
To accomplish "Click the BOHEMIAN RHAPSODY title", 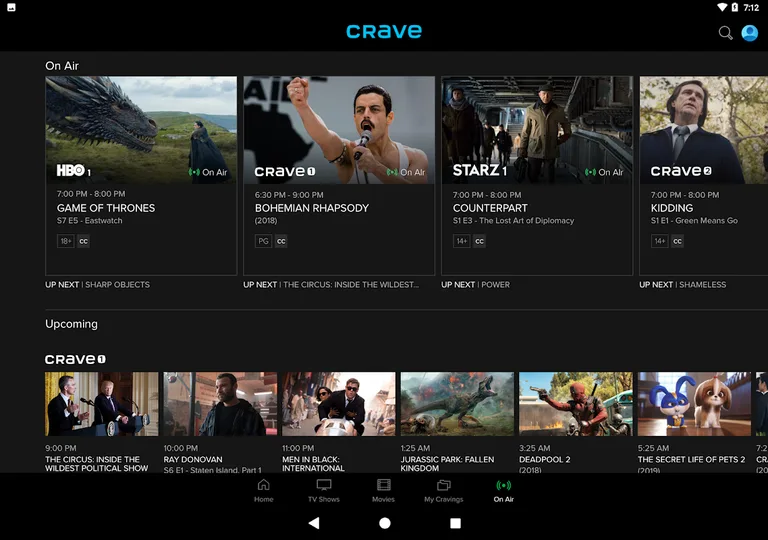I will pos(312,208).
